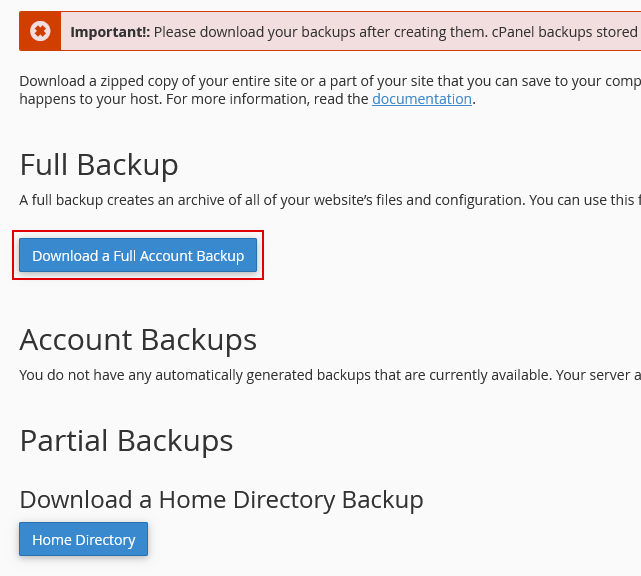641x576 pixels.
Task: Click the red error X icon
Action: [x=40, y=32]
